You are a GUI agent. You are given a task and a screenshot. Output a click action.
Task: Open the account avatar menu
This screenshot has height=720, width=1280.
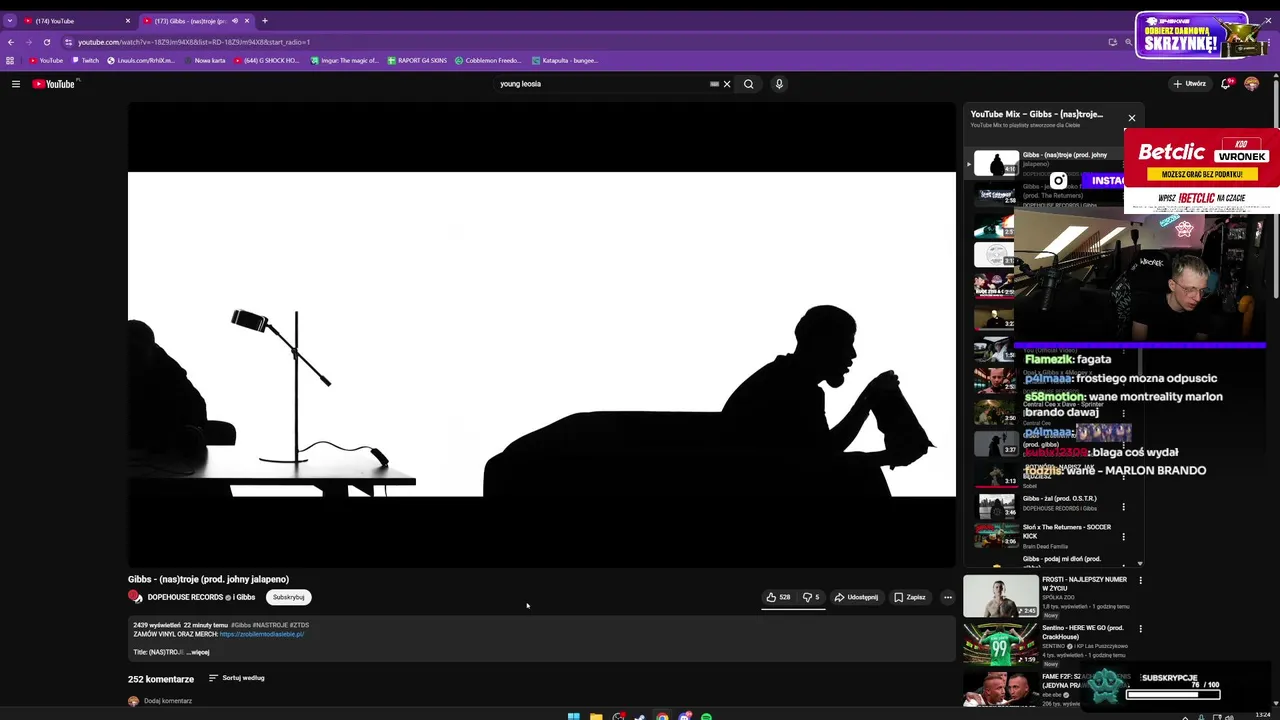point(1251,84)
